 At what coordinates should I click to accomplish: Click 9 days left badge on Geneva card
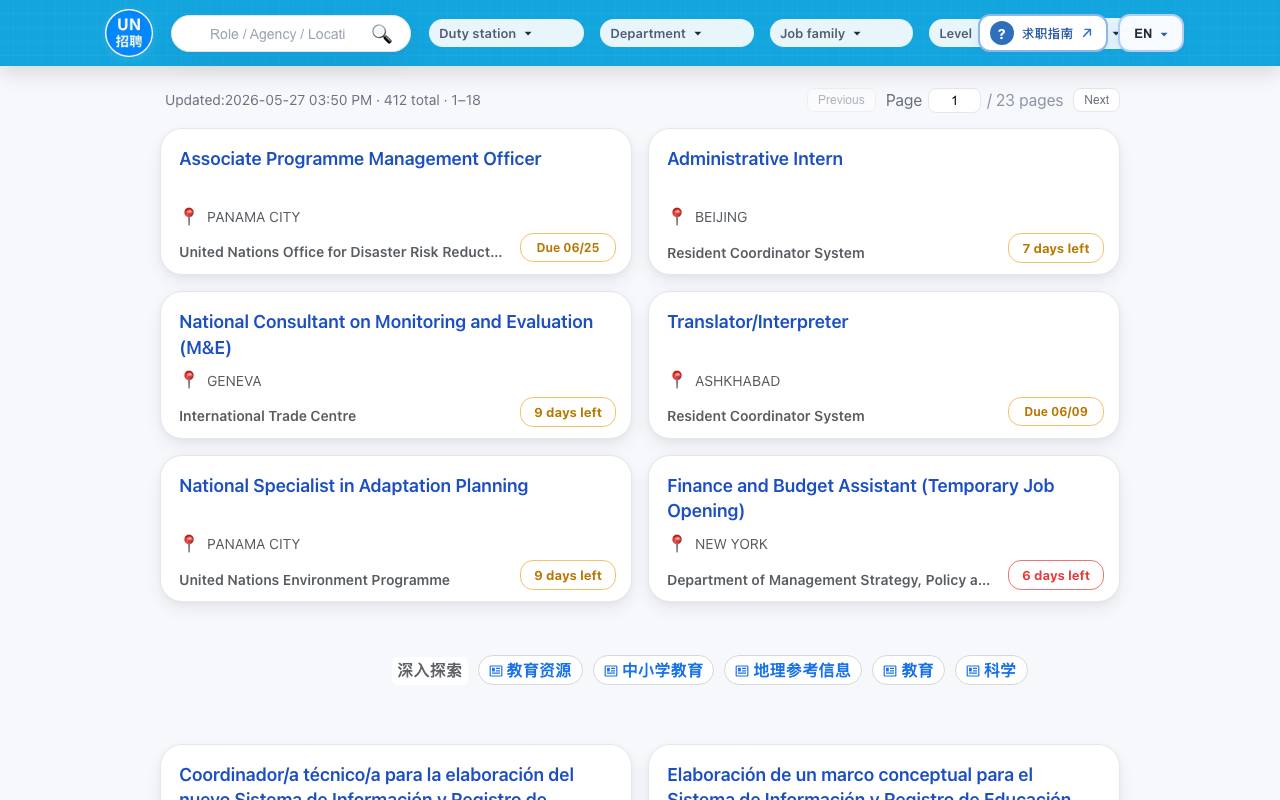(x=568, y=412)
